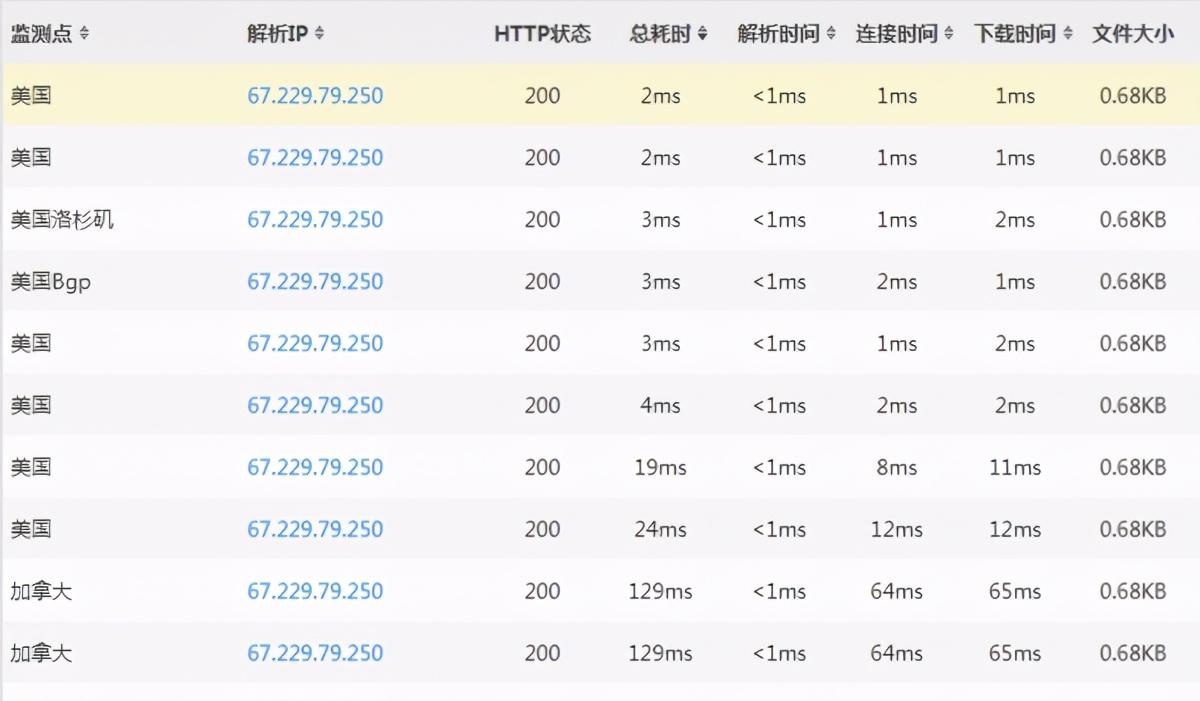Open IP link in highlighted first 美国 row
1200x701 pixels.
pyautogui.click(x=315, y=97)
